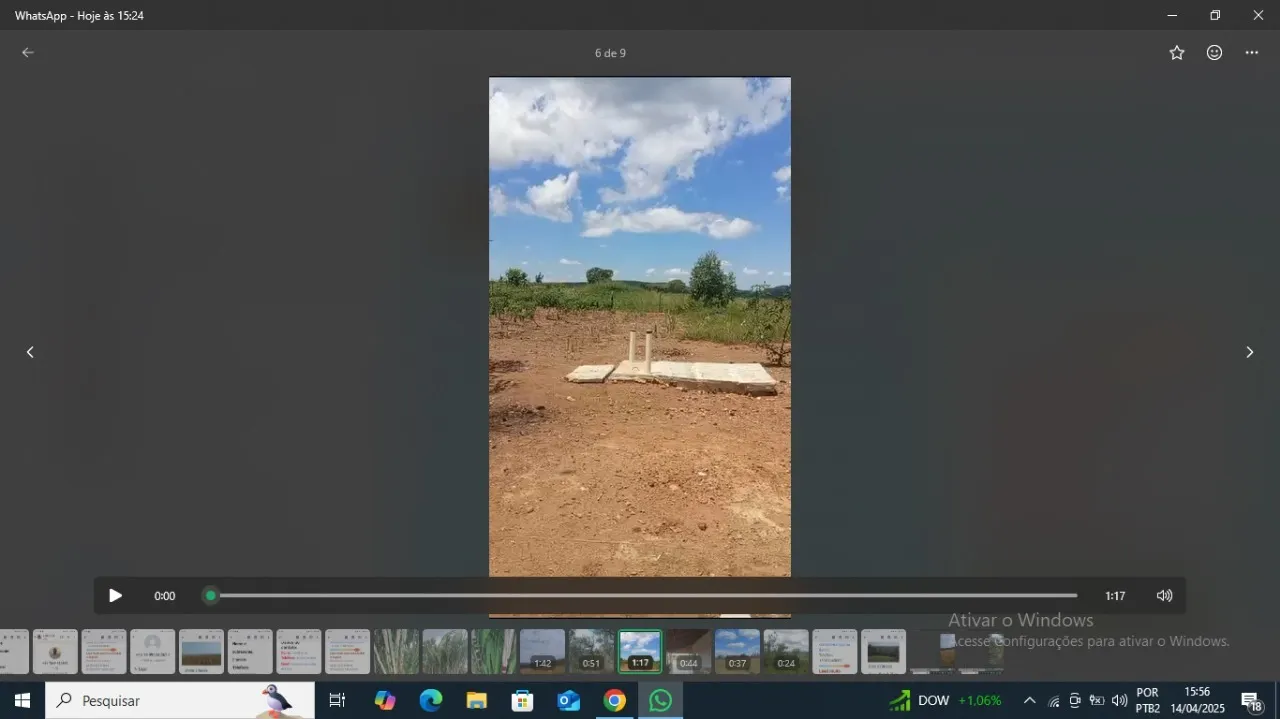Play the video
Viewport: 1280px width, 719px height.
115,596
